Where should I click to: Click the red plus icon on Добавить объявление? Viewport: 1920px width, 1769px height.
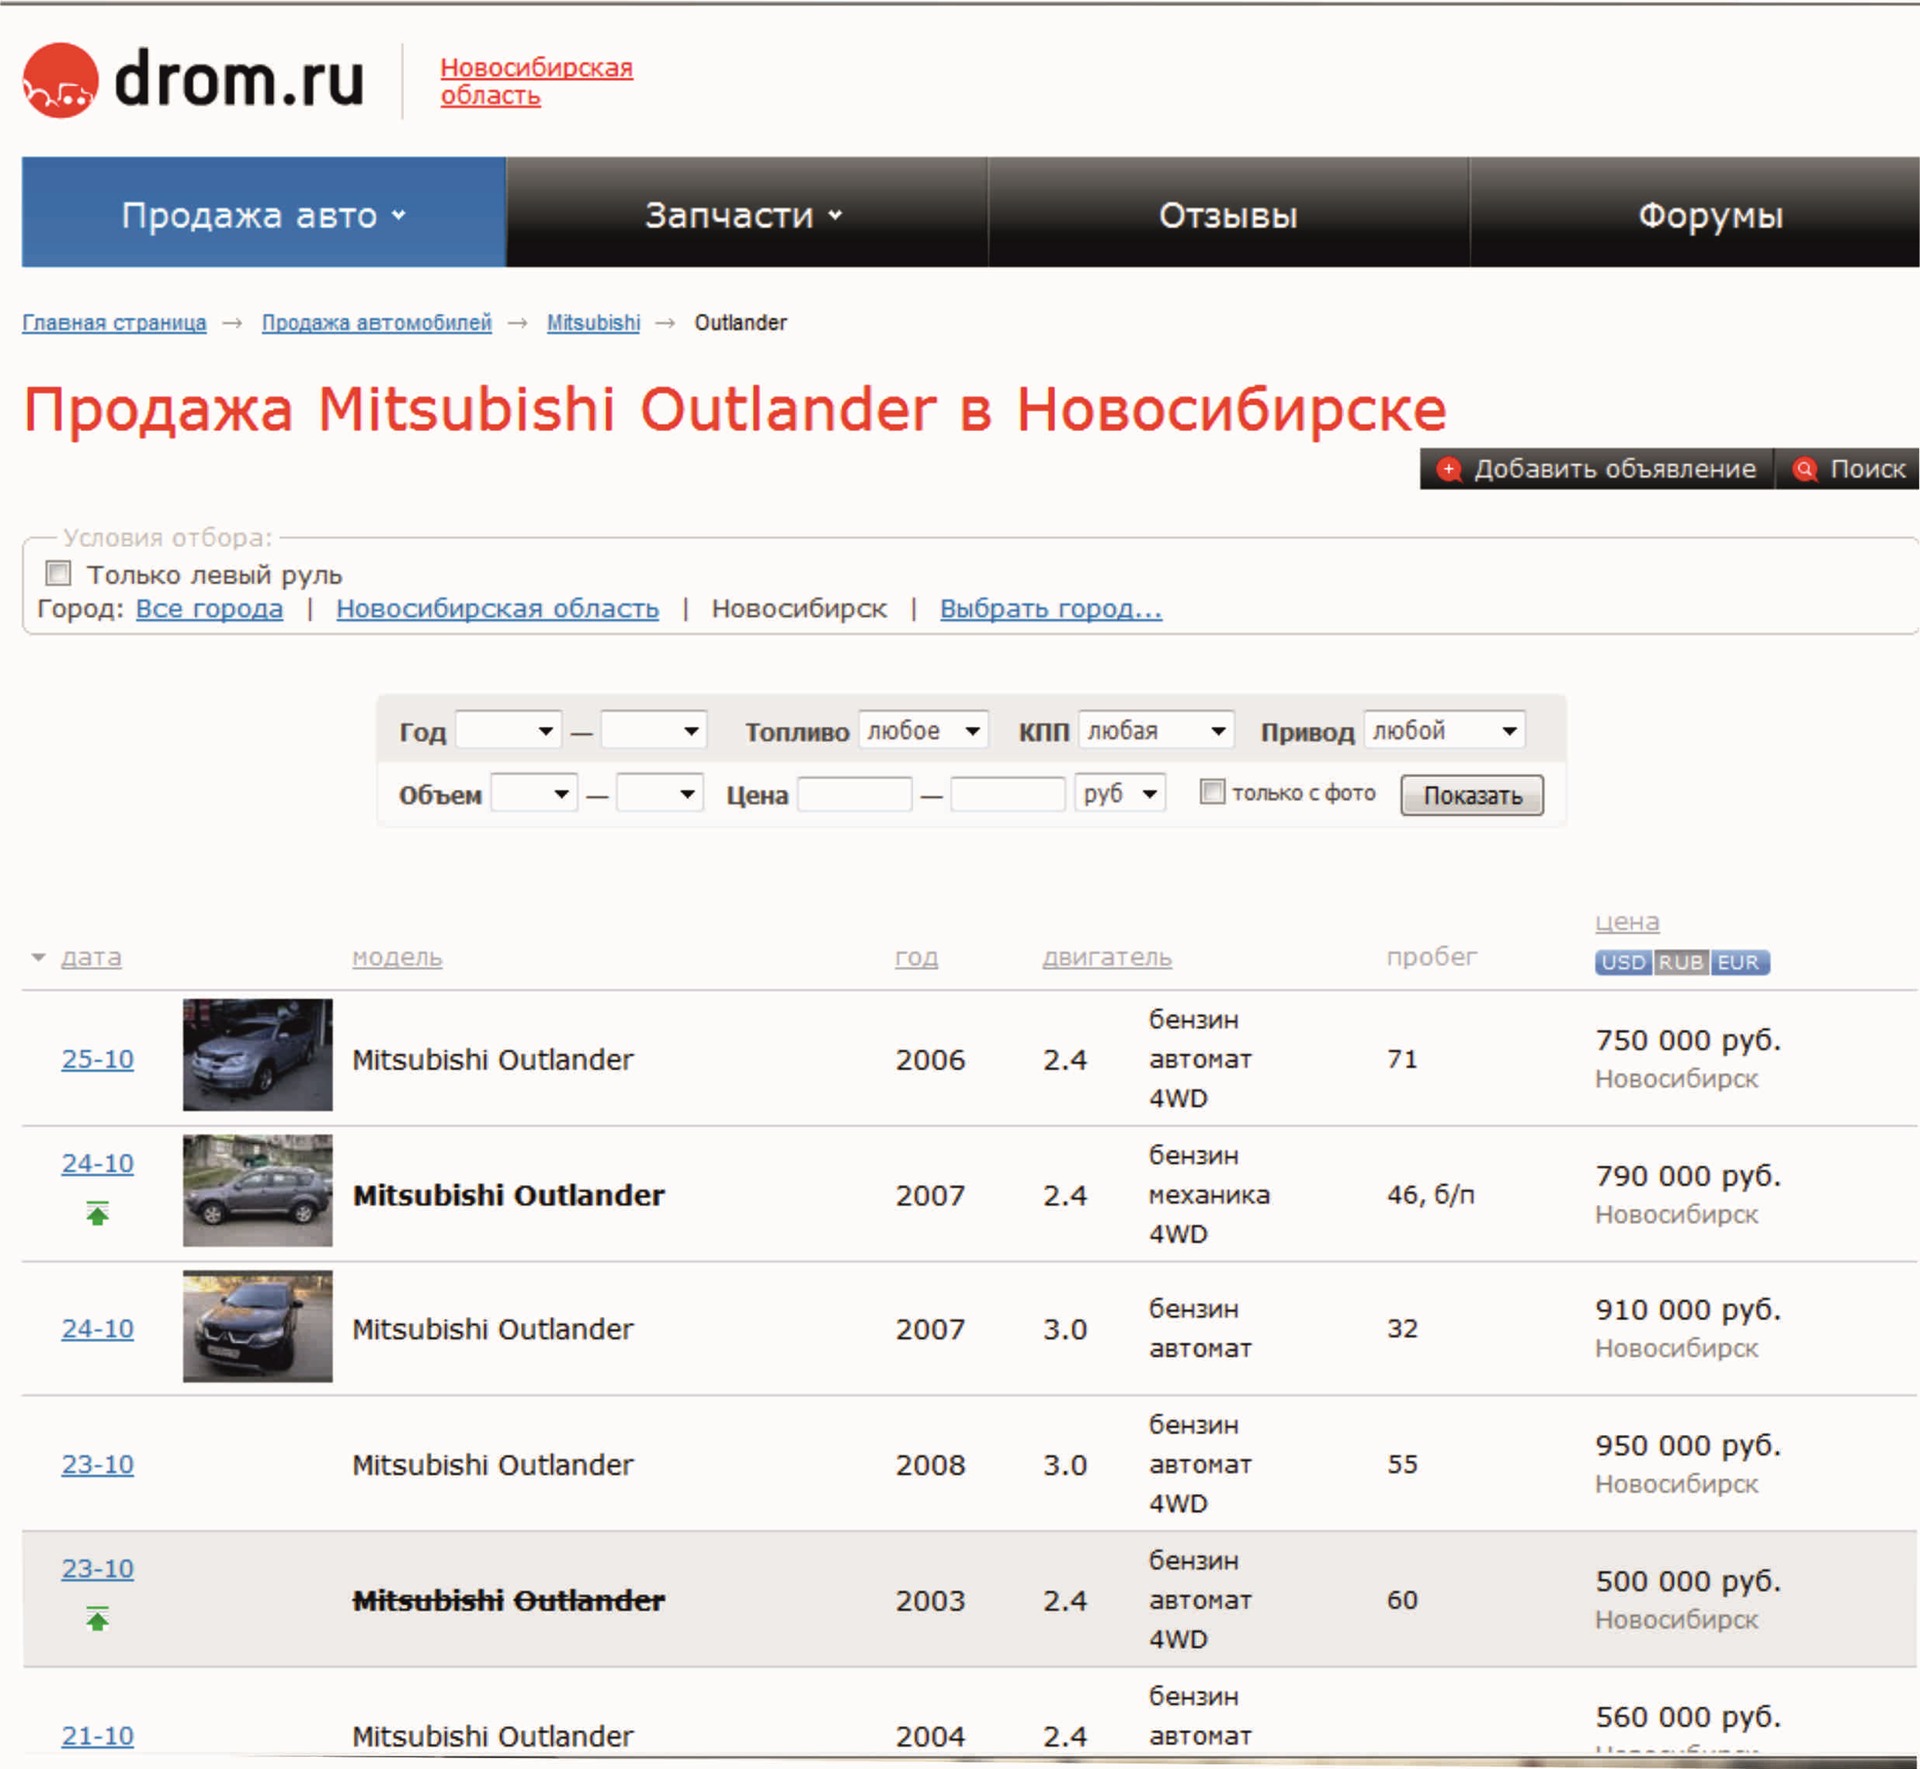point(1448,469)
